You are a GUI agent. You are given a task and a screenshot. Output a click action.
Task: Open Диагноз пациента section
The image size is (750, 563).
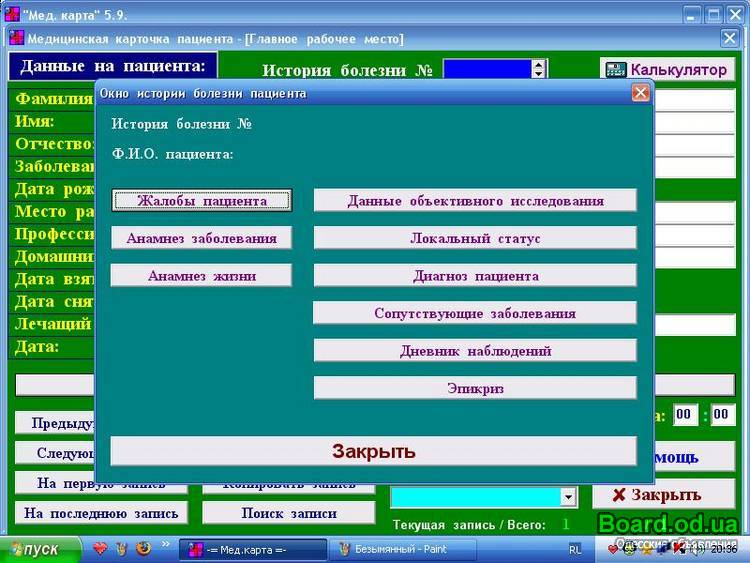pyautogui.click(x=475, y=276)
